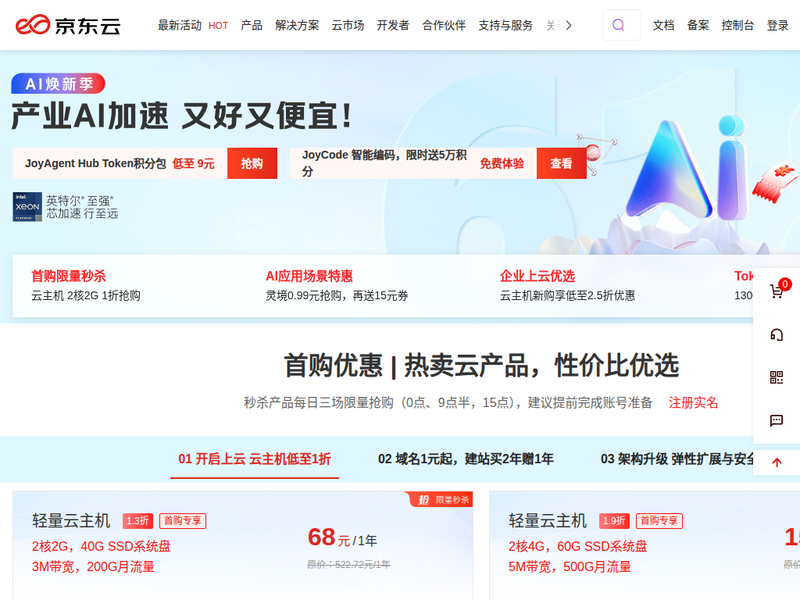Click 灵境0.99元抢购，再送15元券 text
This screenshot has height=600, width=800.
point(337,295)
